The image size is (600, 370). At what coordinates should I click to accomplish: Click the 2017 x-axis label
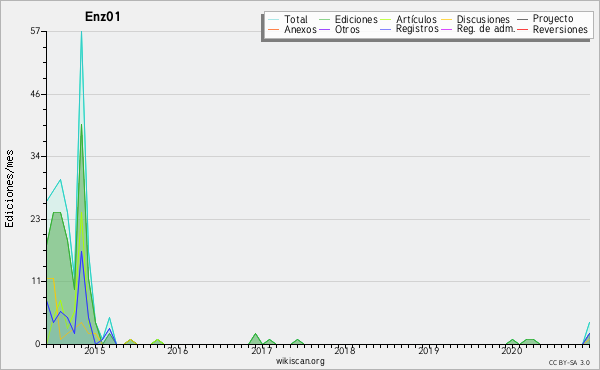tap(262, 351)
